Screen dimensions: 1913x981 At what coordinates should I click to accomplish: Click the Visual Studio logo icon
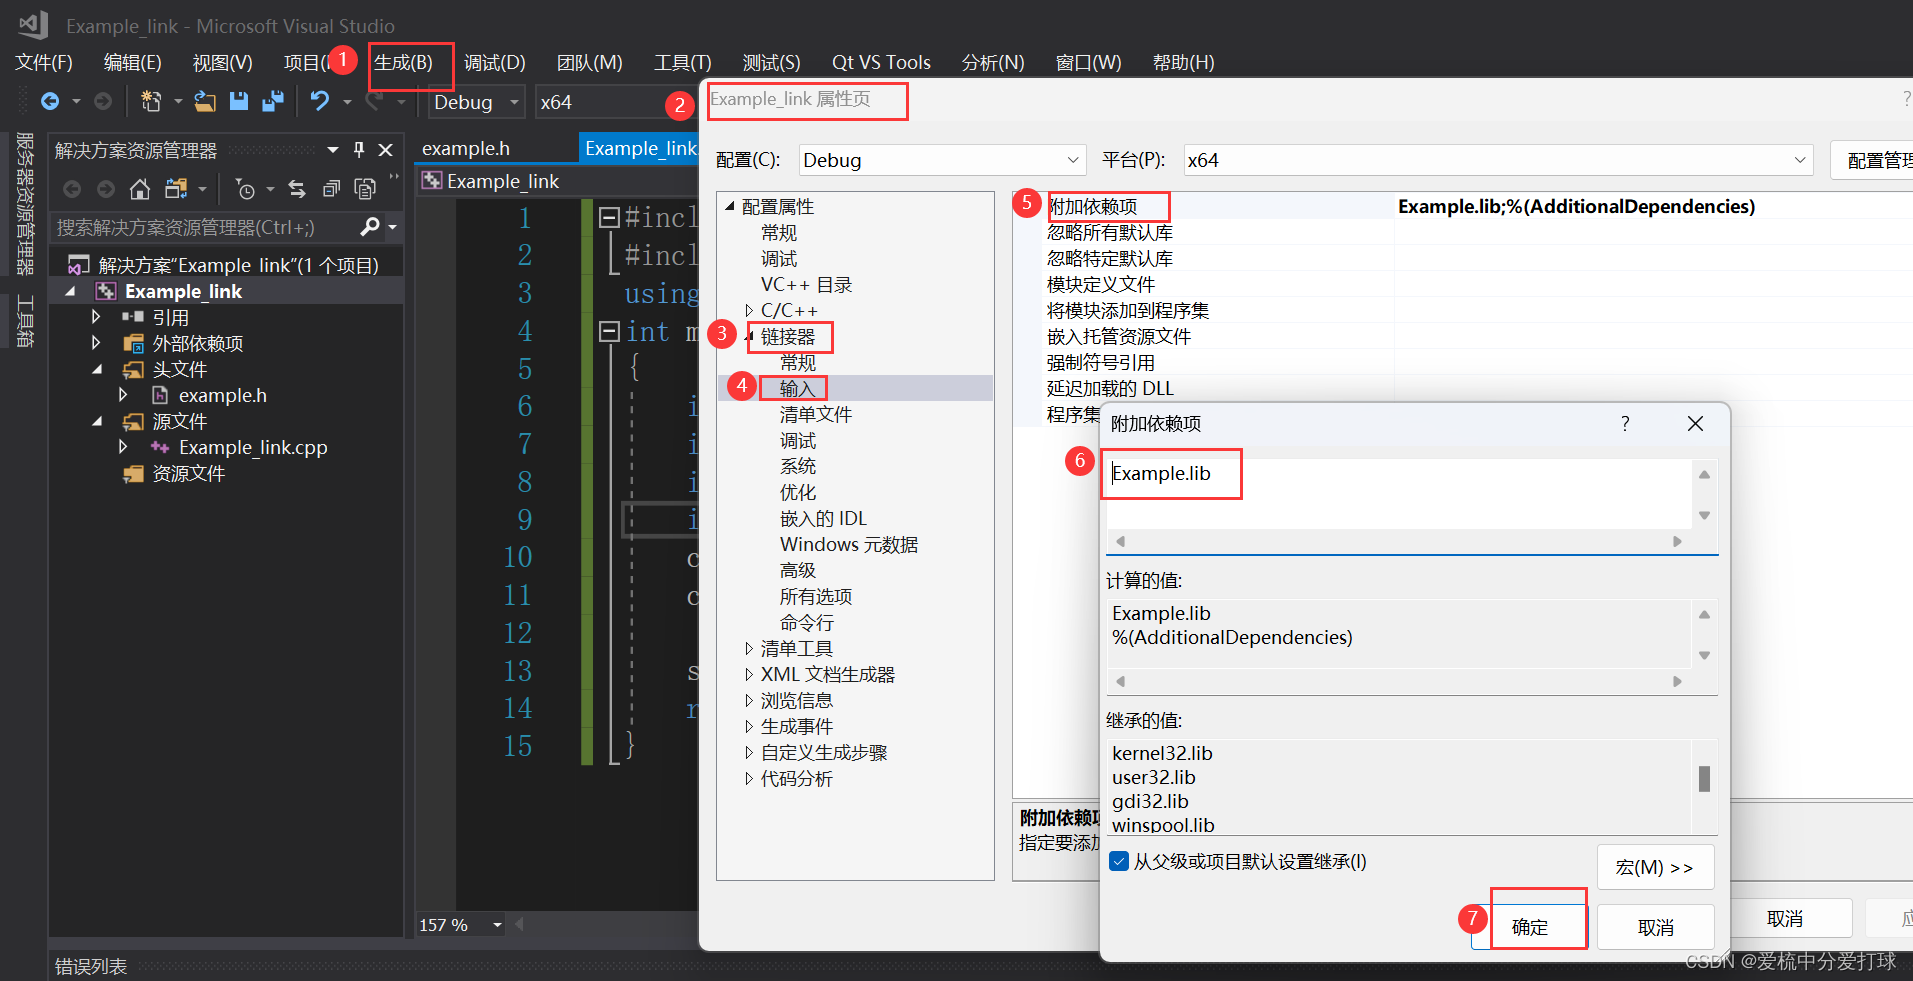(x=34, y=25)
